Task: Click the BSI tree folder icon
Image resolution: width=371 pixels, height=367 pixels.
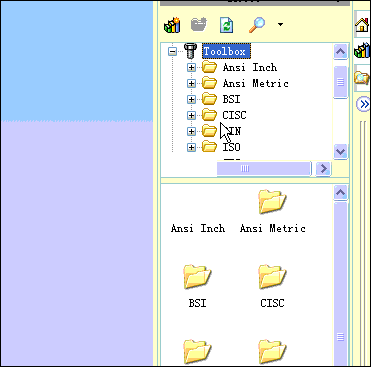Action: click(x=210, y=99)
